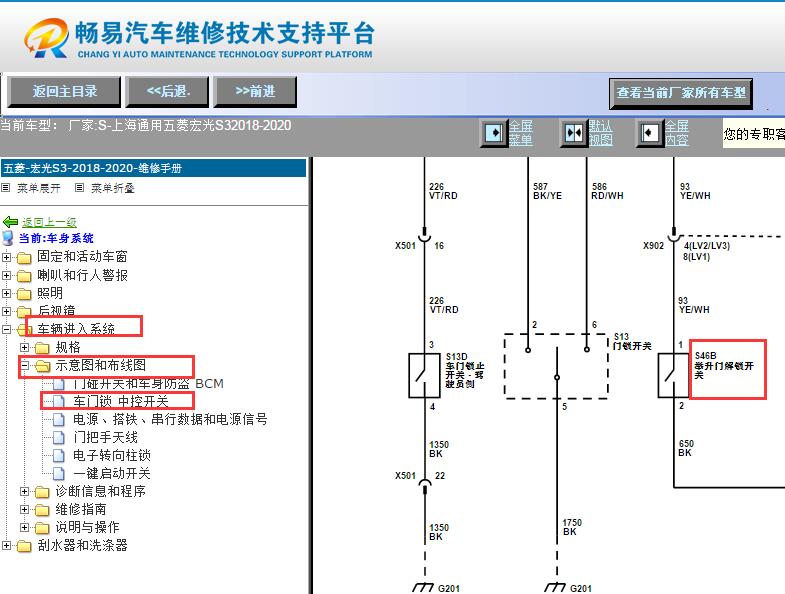Select the 喇叭和行人警报 folder label
Viewport: 785px width, 594px height.
point(83,275)
